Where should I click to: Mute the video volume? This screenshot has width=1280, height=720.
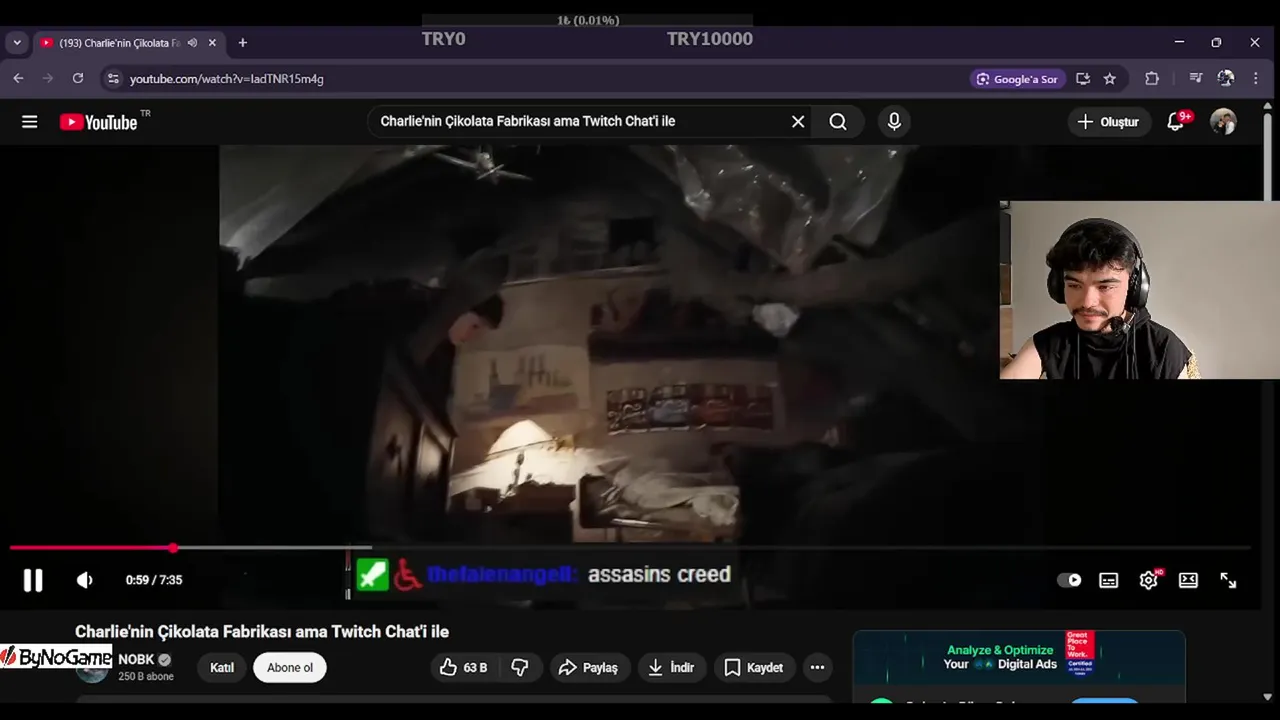(x=85, y=580)
